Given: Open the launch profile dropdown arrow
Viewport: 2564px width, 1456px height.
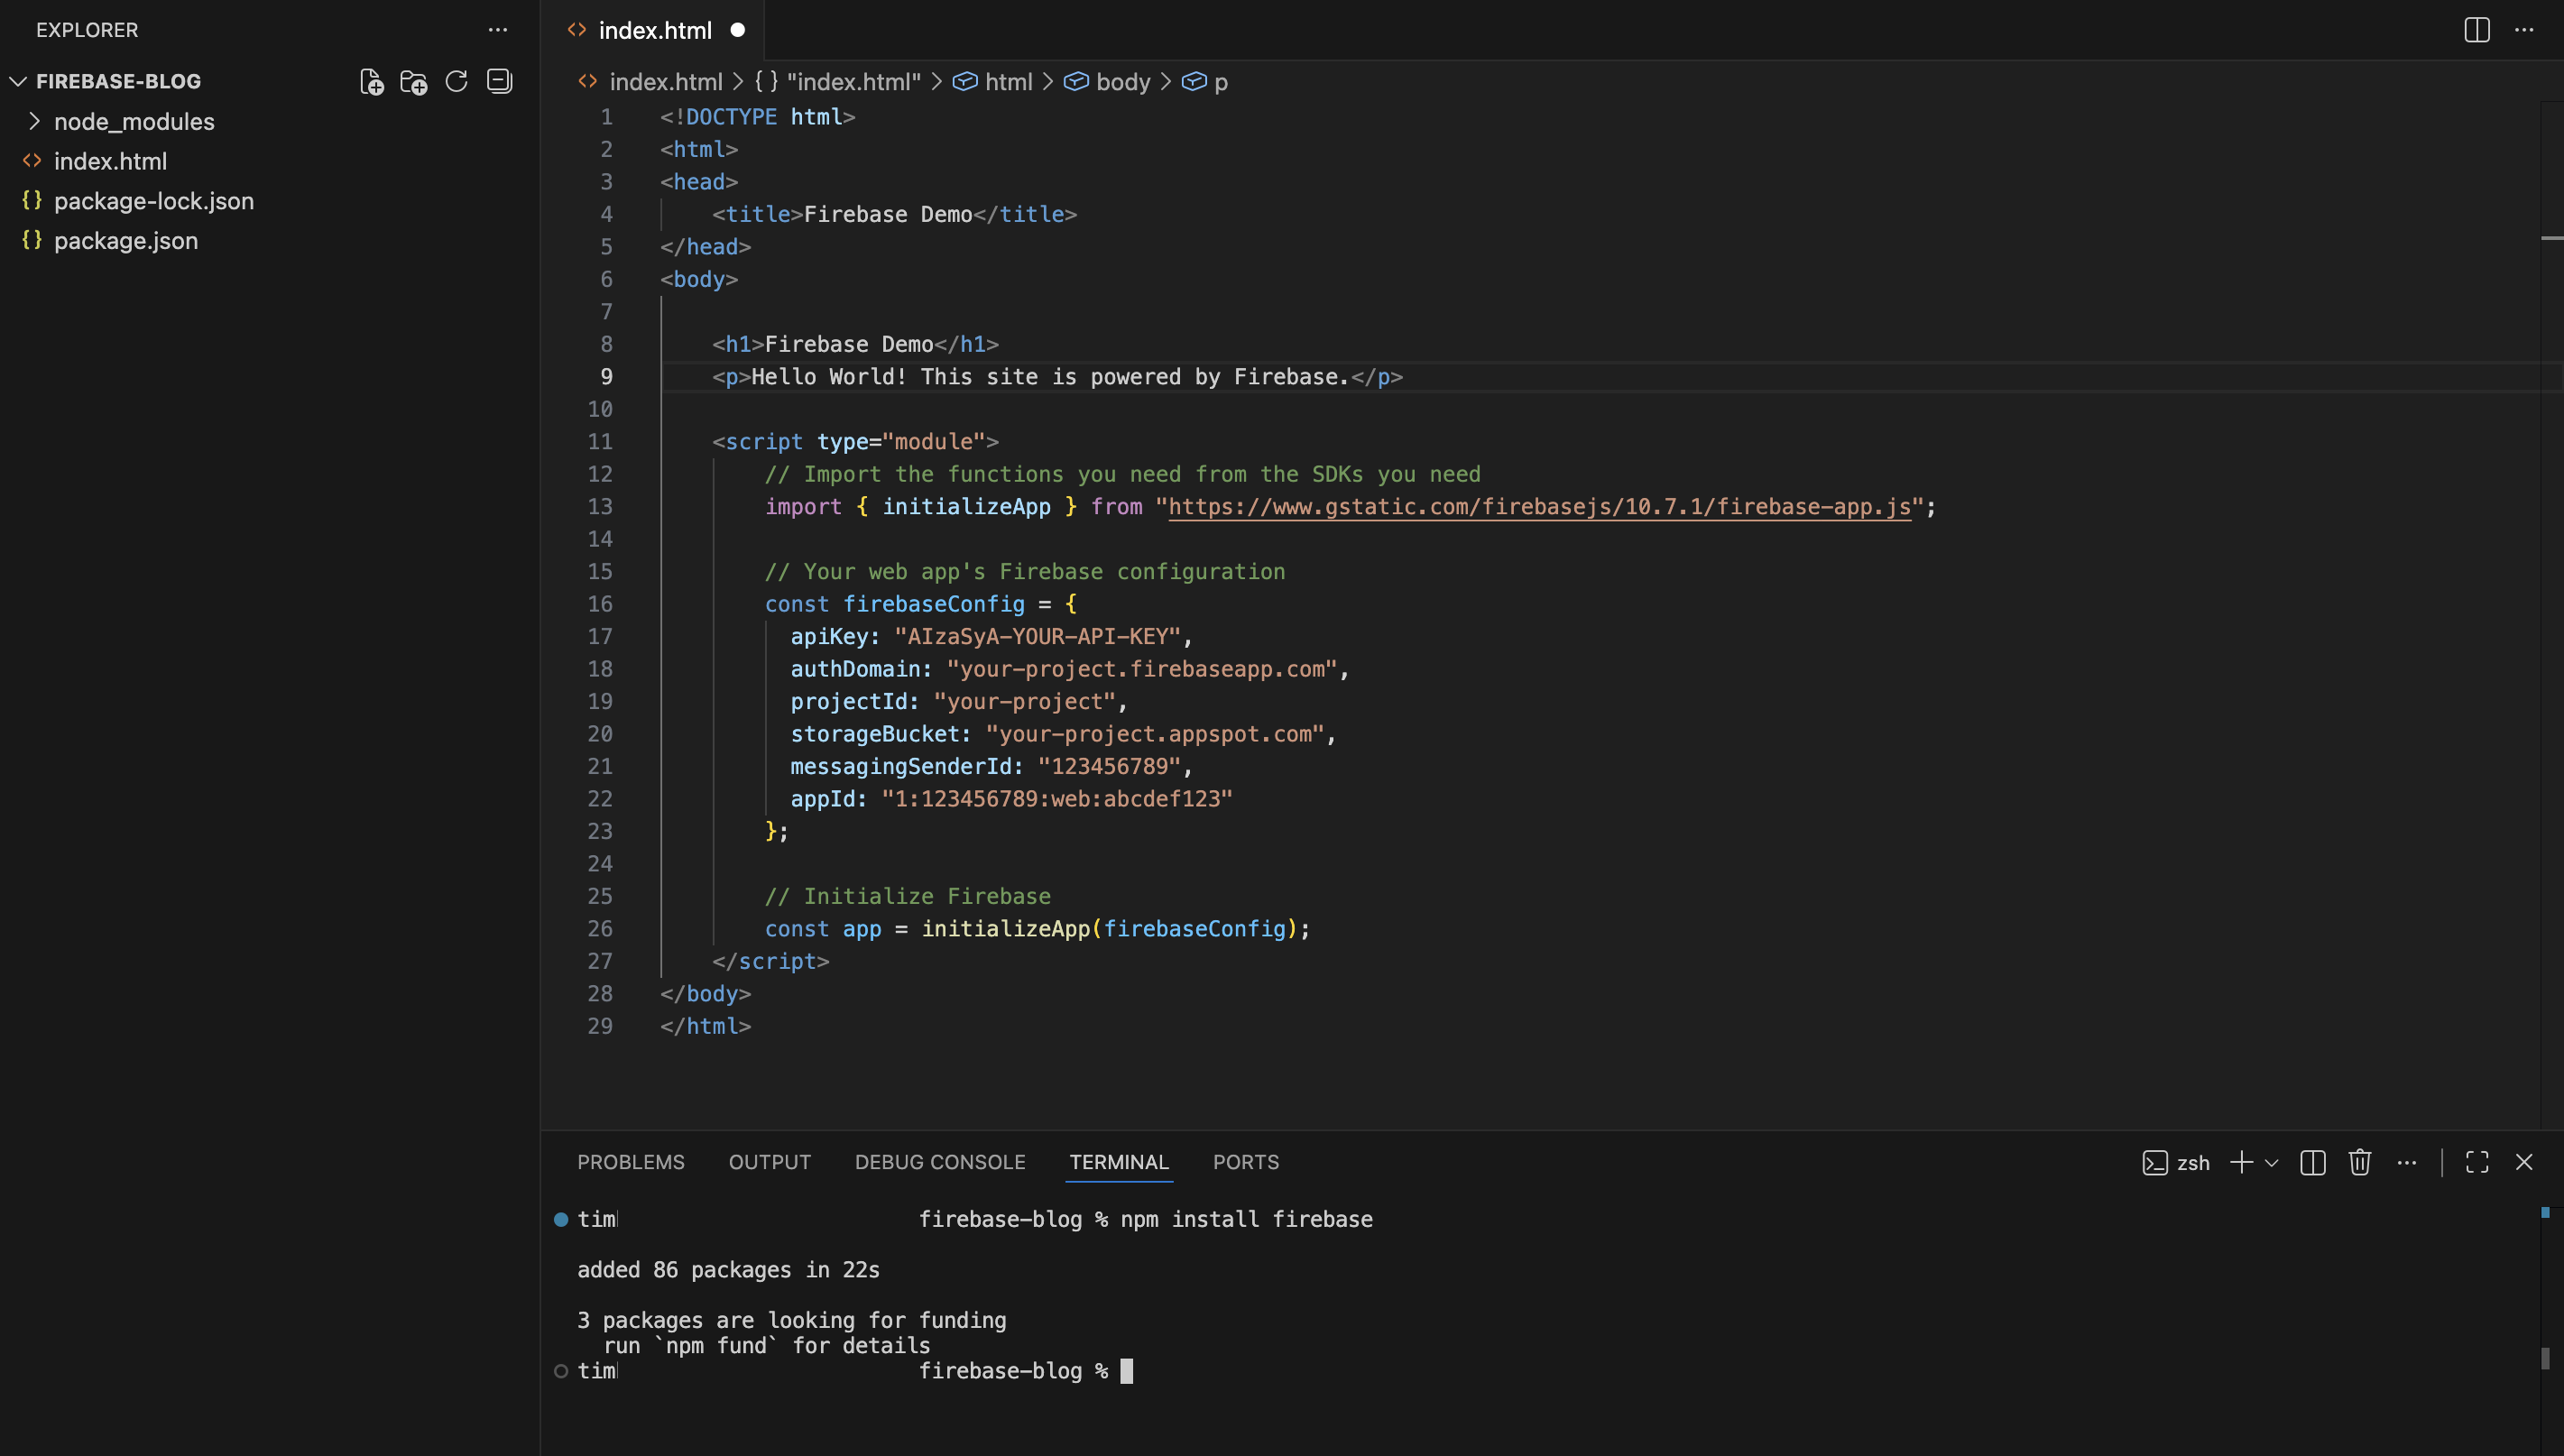Looking at the screenshot, I should [2272, 1163].
